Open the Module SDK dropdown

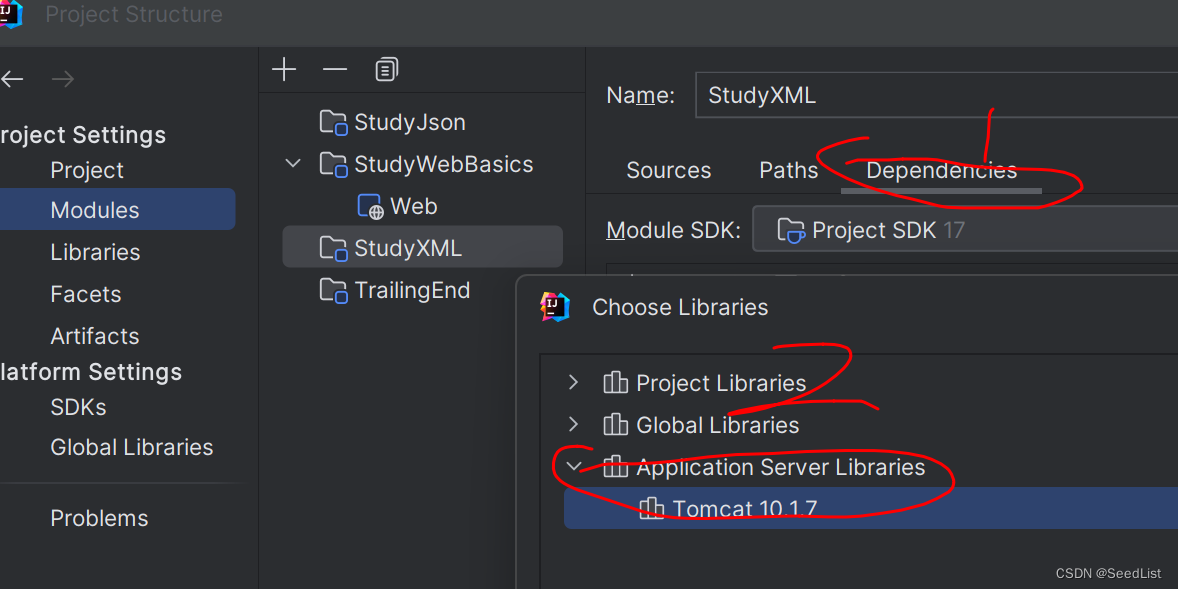965,229
